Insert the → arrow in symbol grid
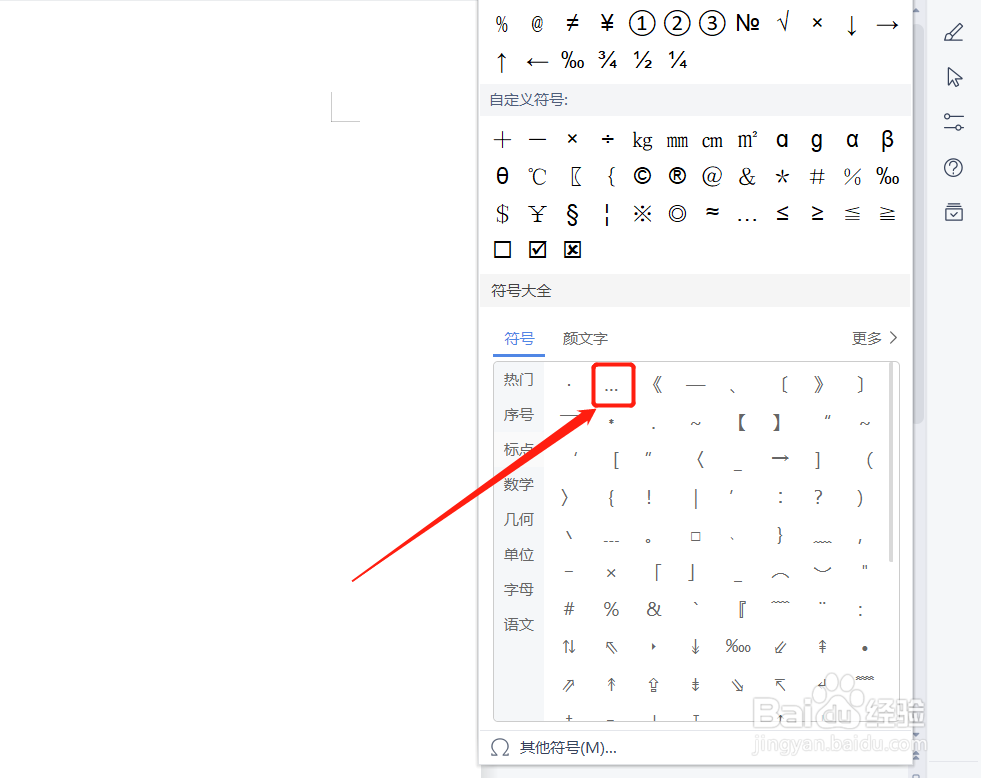The width and height of the screenshot is (981, 778). pos(780,459)
